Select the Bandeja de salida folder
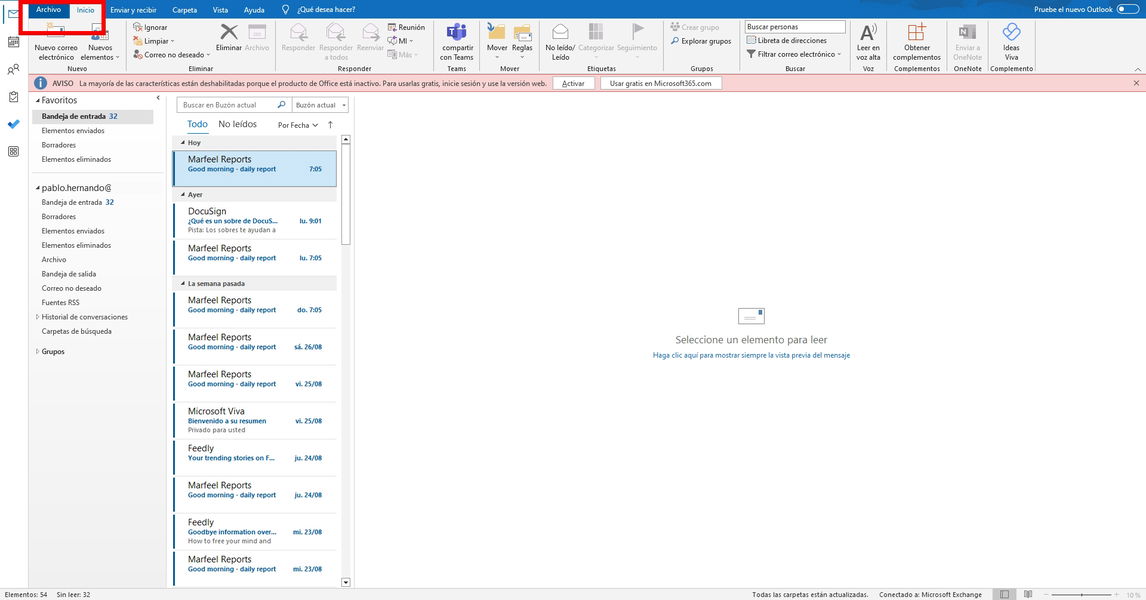Viewport: 1146px width, 600px height. (69, 274)
